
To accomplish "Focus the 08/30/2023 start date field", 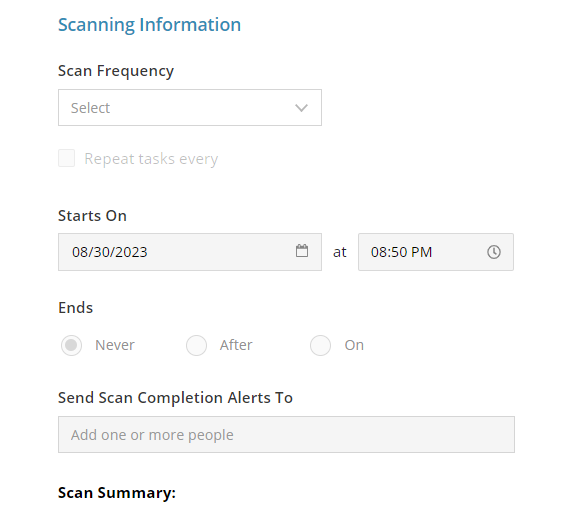I will tap(190, 252).
